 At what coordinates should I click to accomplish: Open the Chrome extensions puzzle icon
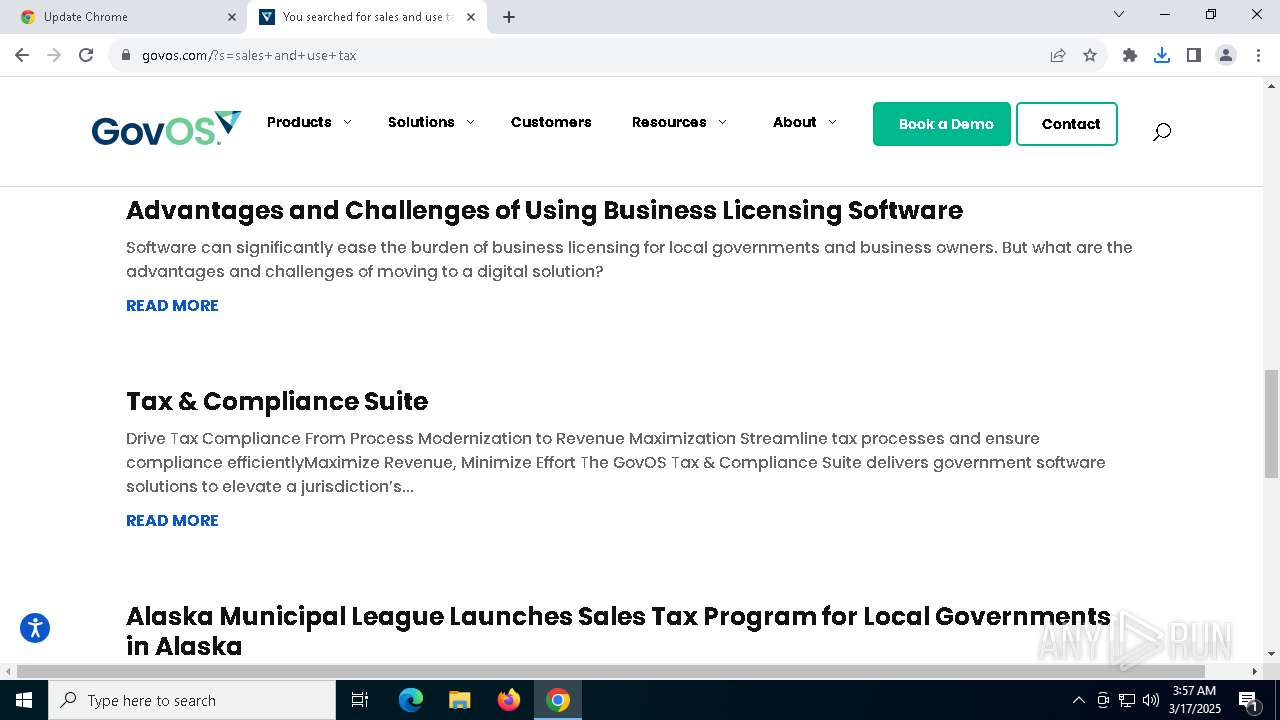tap(1130, 55)
